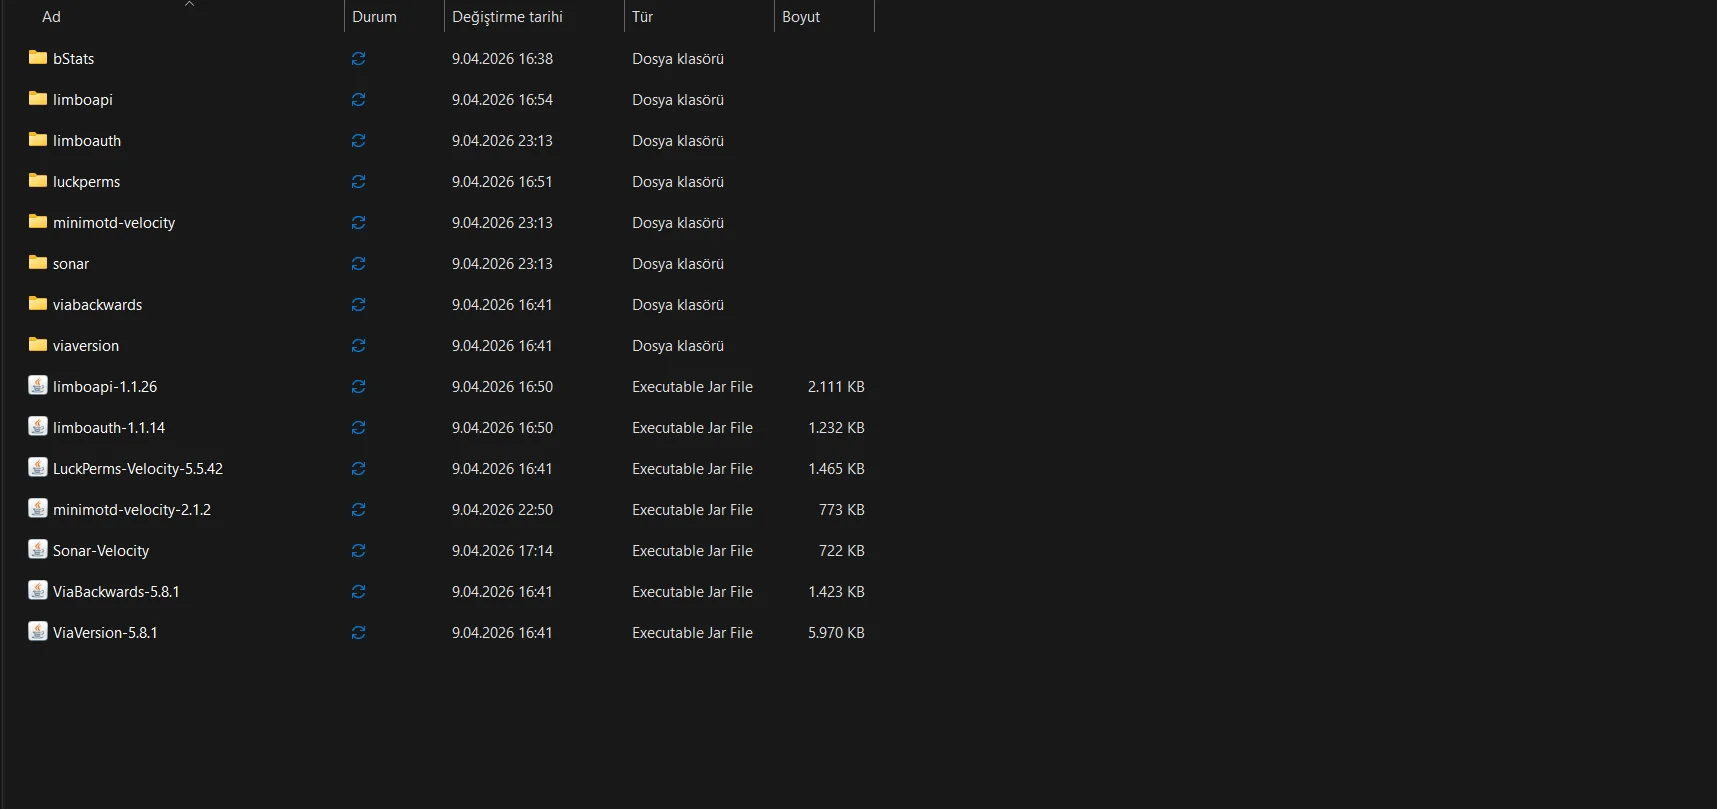Click the 2.111 KB size value

(x=836, y=387)
